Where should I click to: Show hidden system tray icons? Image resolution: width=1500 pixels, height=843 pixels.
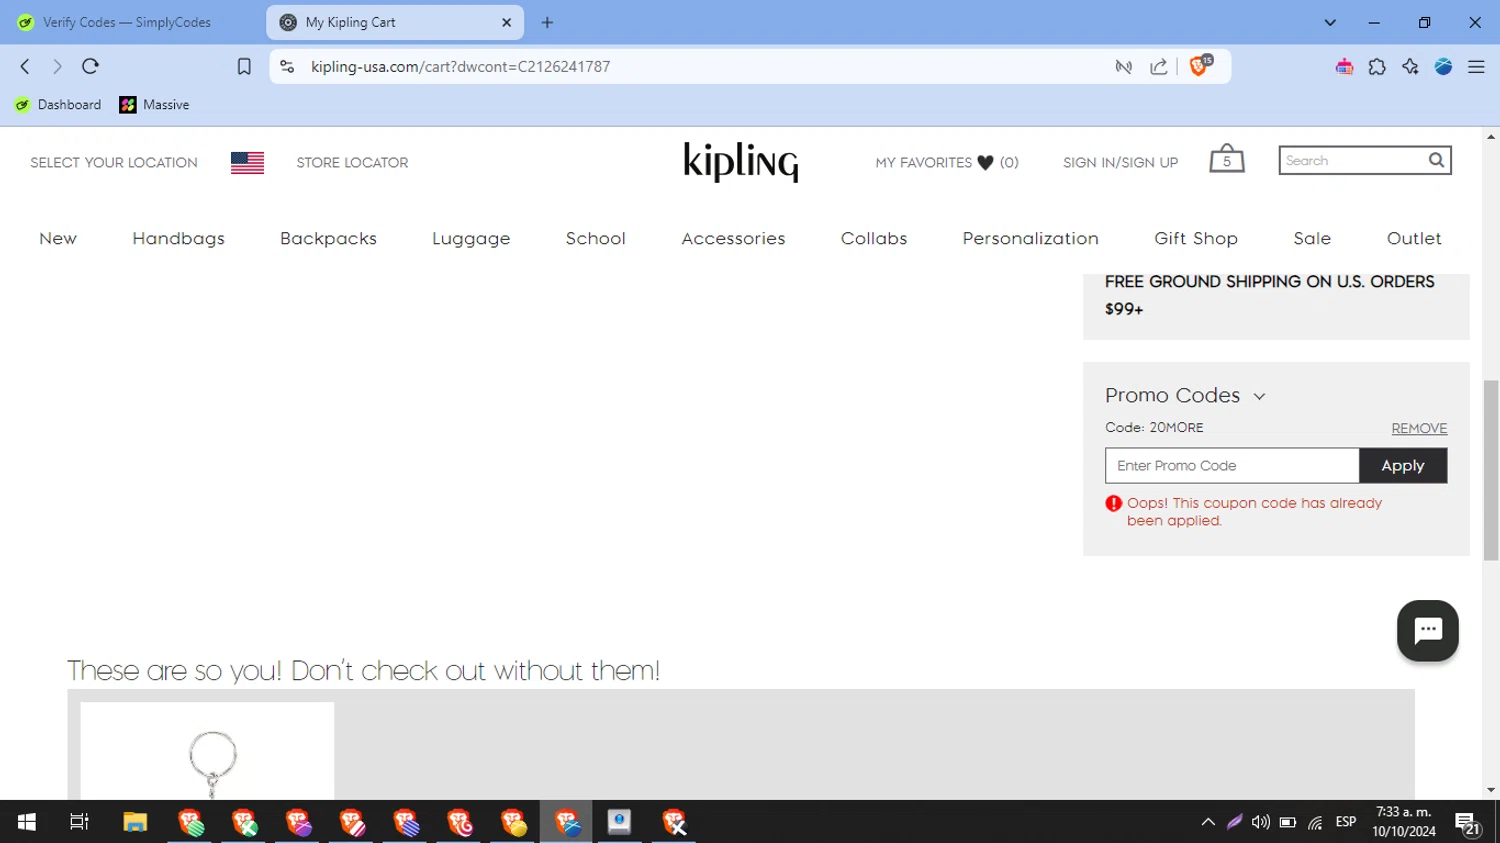coord(1208,822)
